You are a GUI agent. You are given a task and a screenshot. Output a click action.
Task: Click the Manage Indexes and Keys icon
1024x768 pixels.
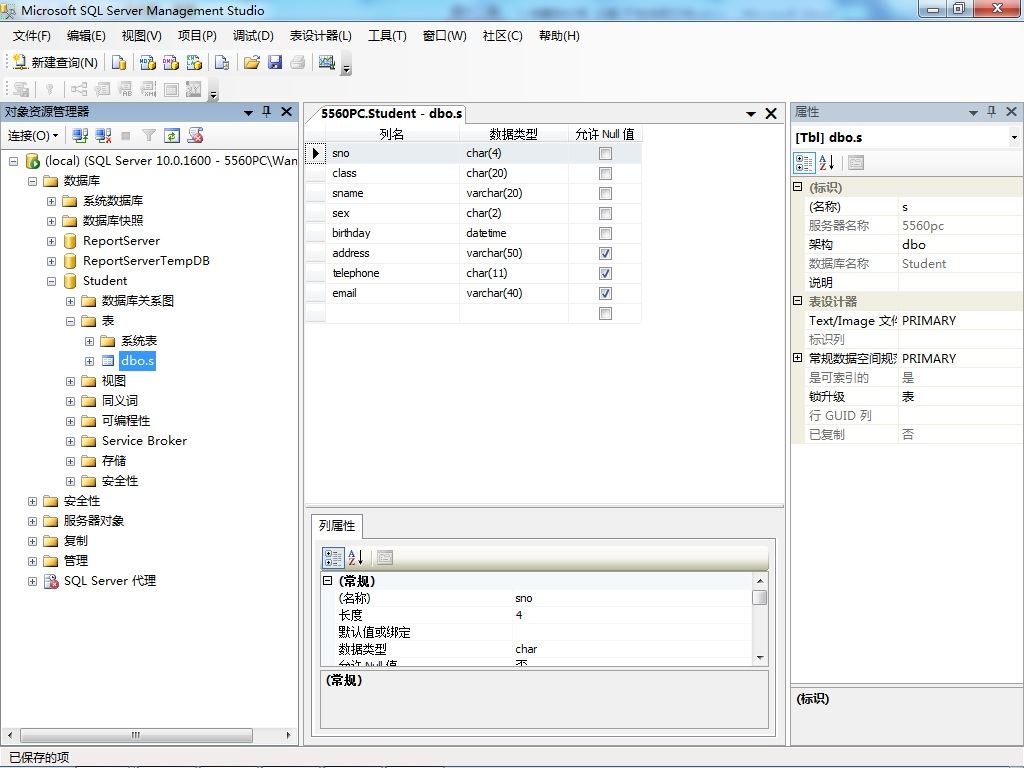(x=103, y=89)
